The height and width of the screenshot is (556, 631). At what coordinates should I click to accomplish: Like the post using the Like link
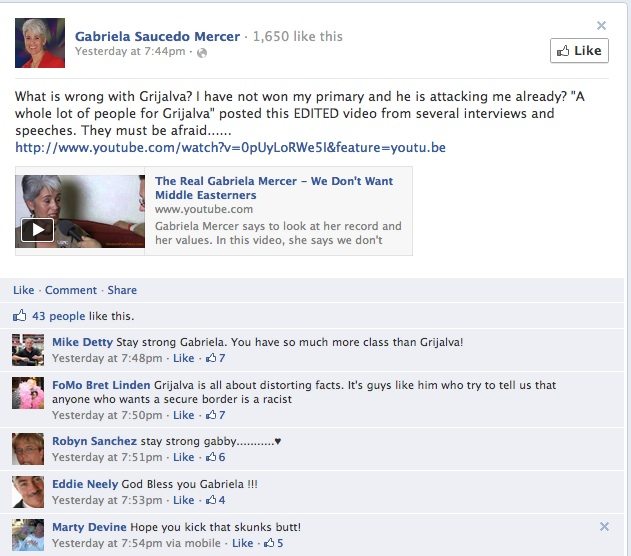click(23, 290)
